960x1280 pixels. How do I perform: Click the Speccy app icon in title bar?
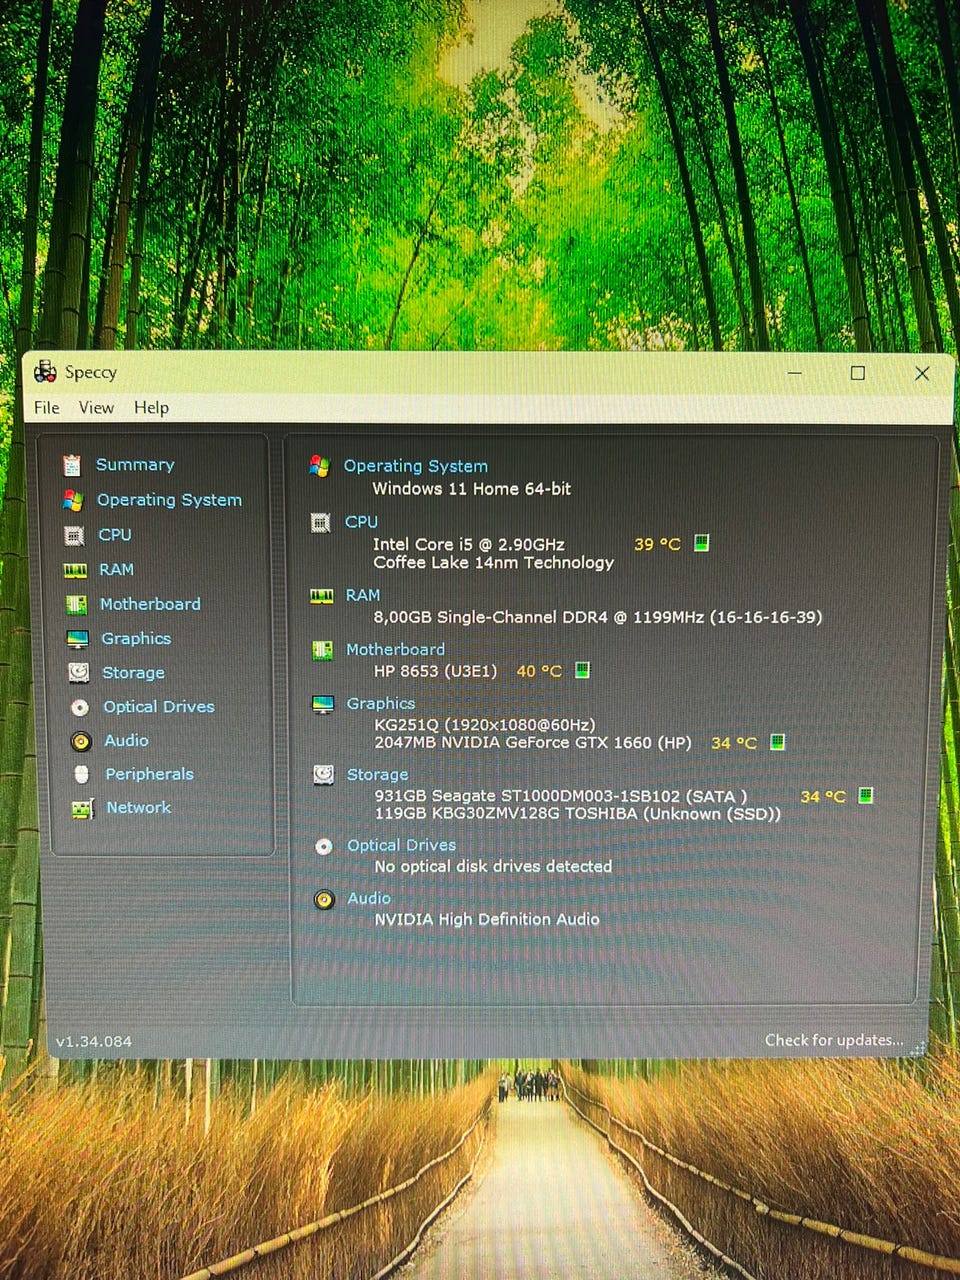click(x=45, y=372)
